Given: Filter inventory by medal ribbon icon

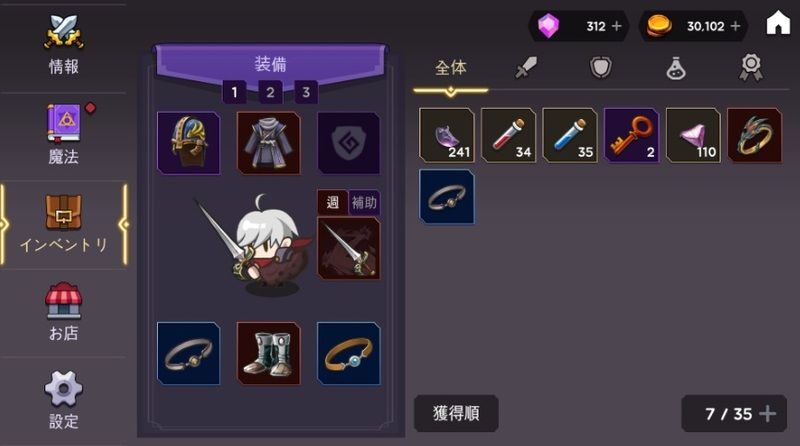Looking at the screenshot, I should (x=751, y=67).
